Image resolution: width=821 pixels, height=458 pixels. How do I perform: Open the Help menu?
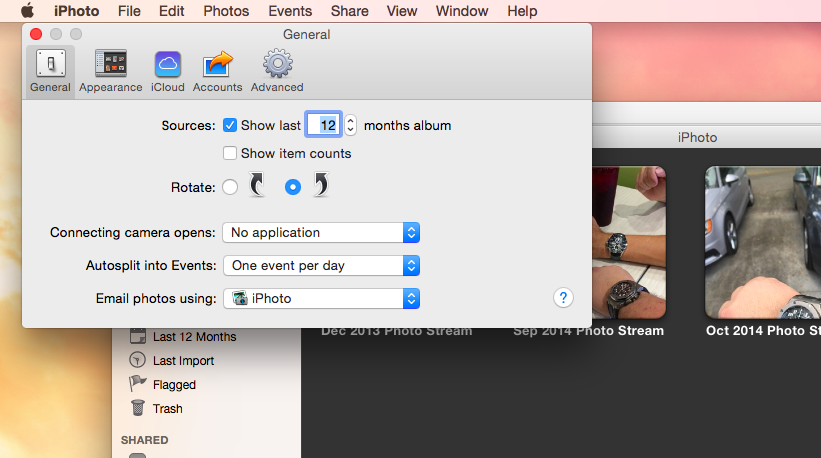click(x=522, y=11)
